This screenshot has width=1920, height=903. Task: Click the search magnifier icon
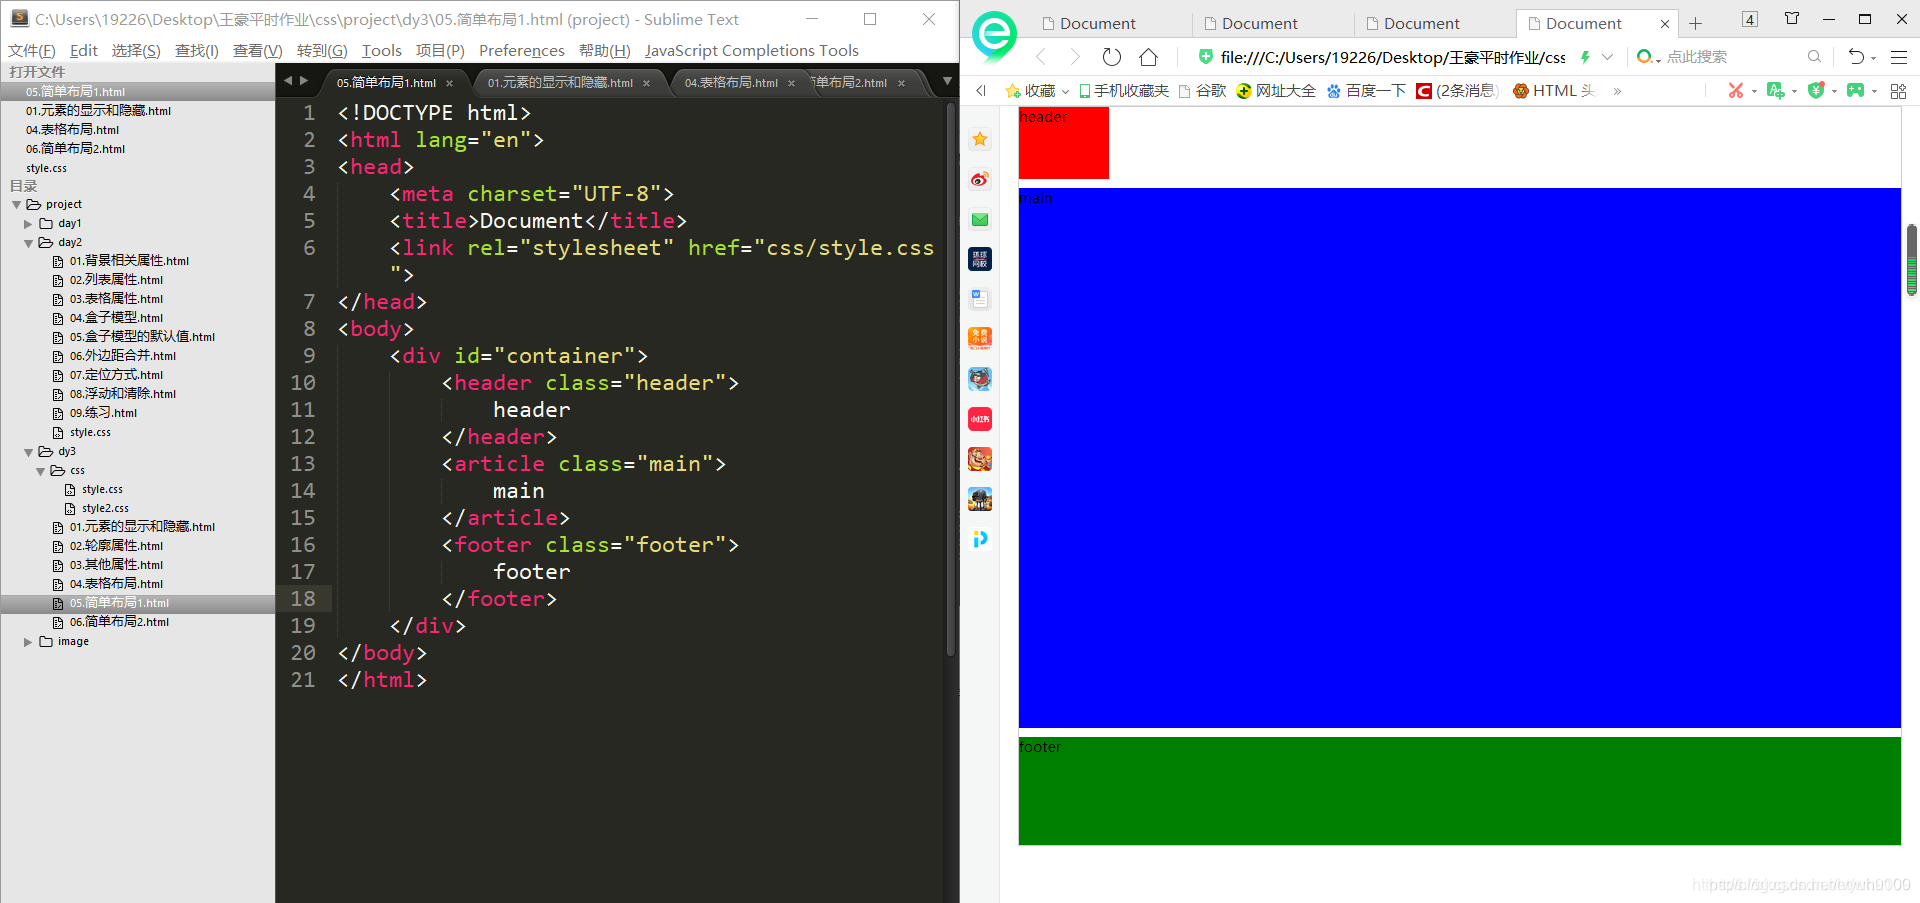point(1814,57)
